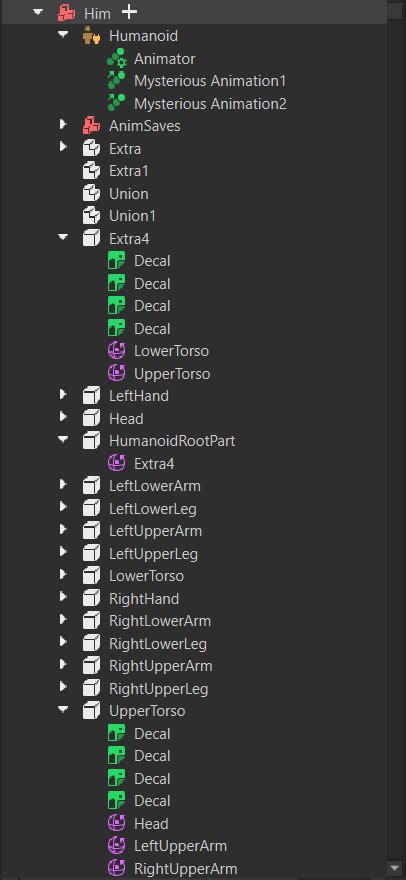Click the HumanoidRootPart cube icon
This screenshot has height=880, width=406.
click(x=92, y=441)
